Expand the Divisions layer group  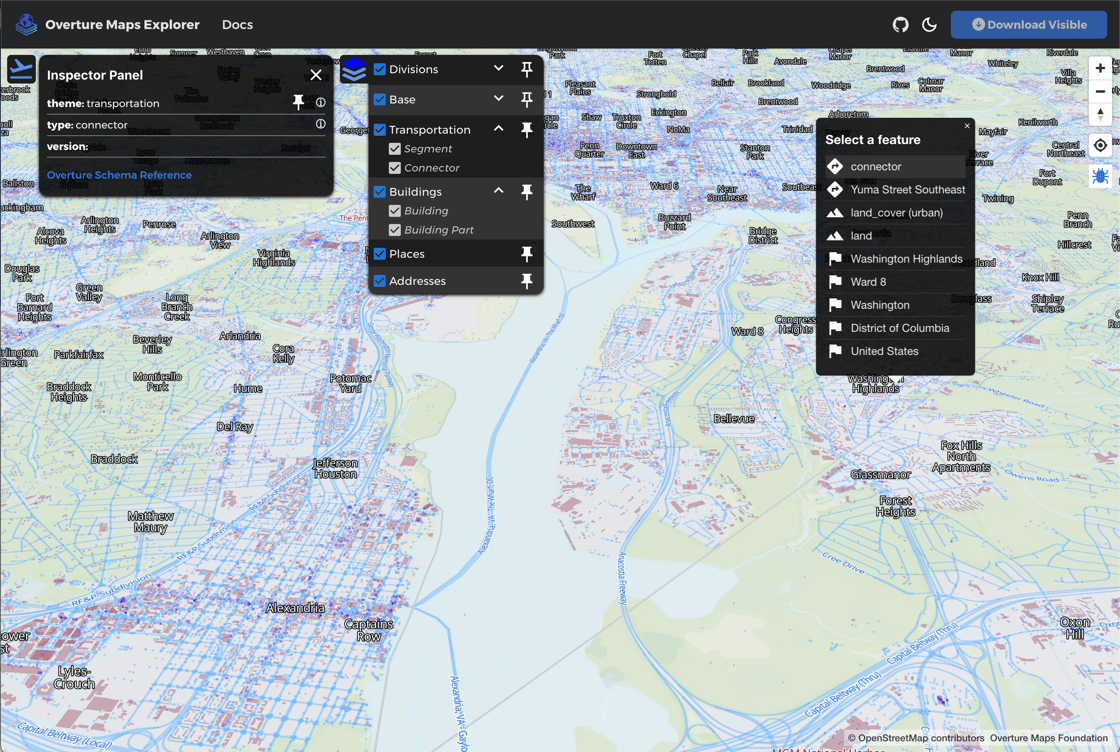[x=499, y=69]
